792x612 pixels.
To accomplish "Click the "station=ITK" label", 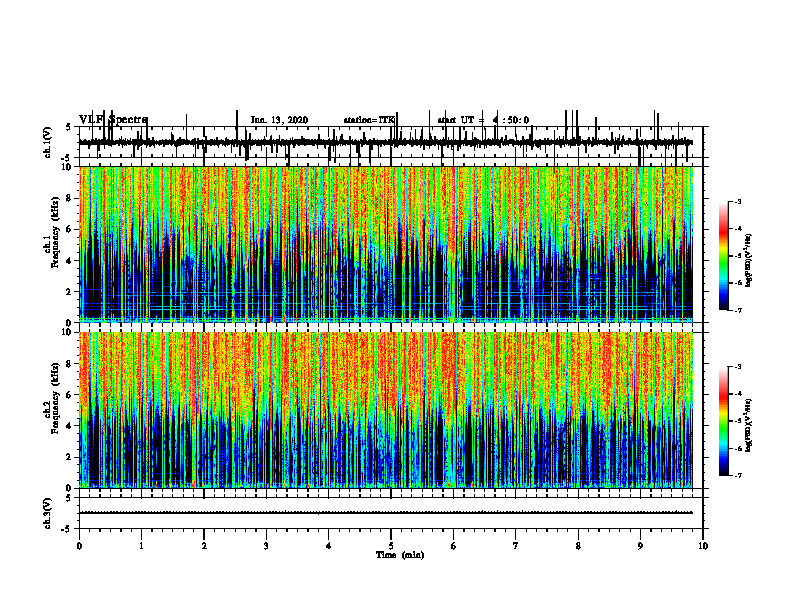I will point(369,120).
